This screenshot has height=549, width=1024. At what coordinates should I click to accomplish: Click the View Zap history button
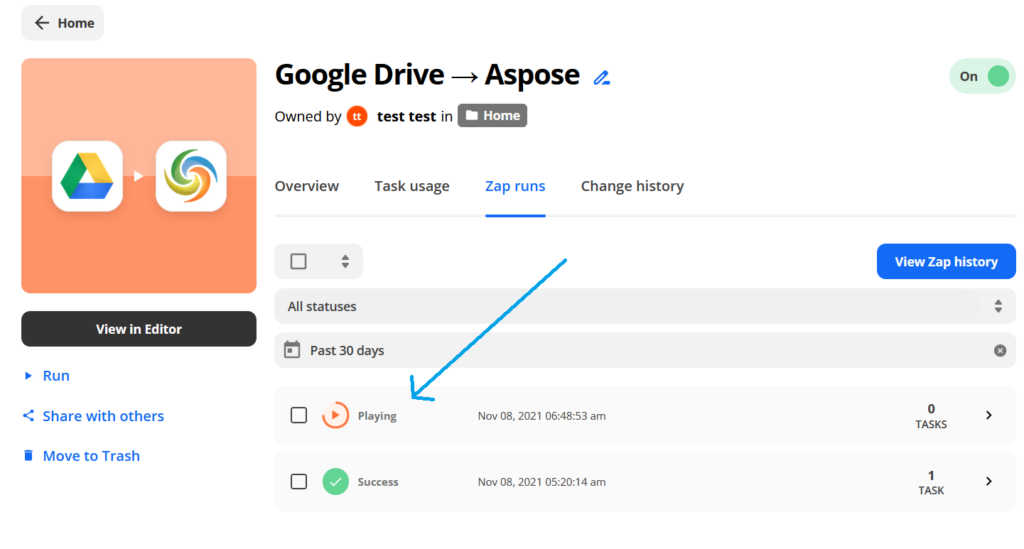(x=945, y=262)
